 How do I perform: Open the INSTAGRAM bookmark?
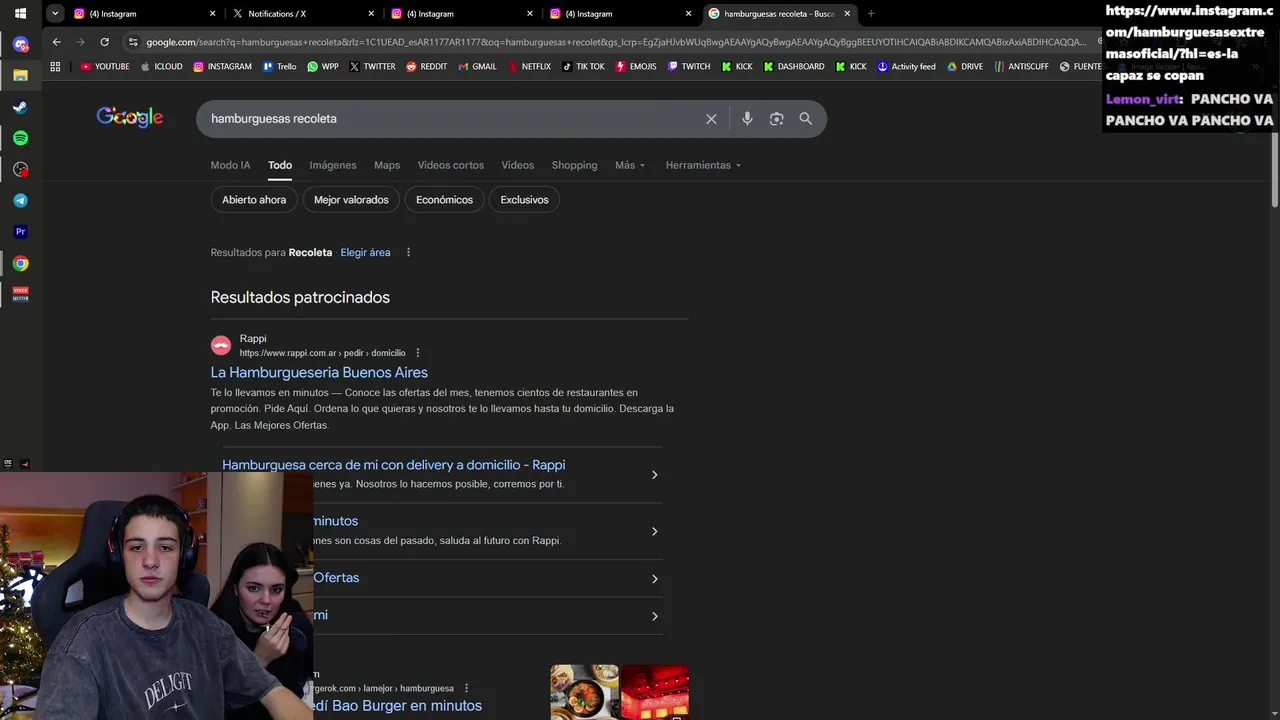pos(222,67)
